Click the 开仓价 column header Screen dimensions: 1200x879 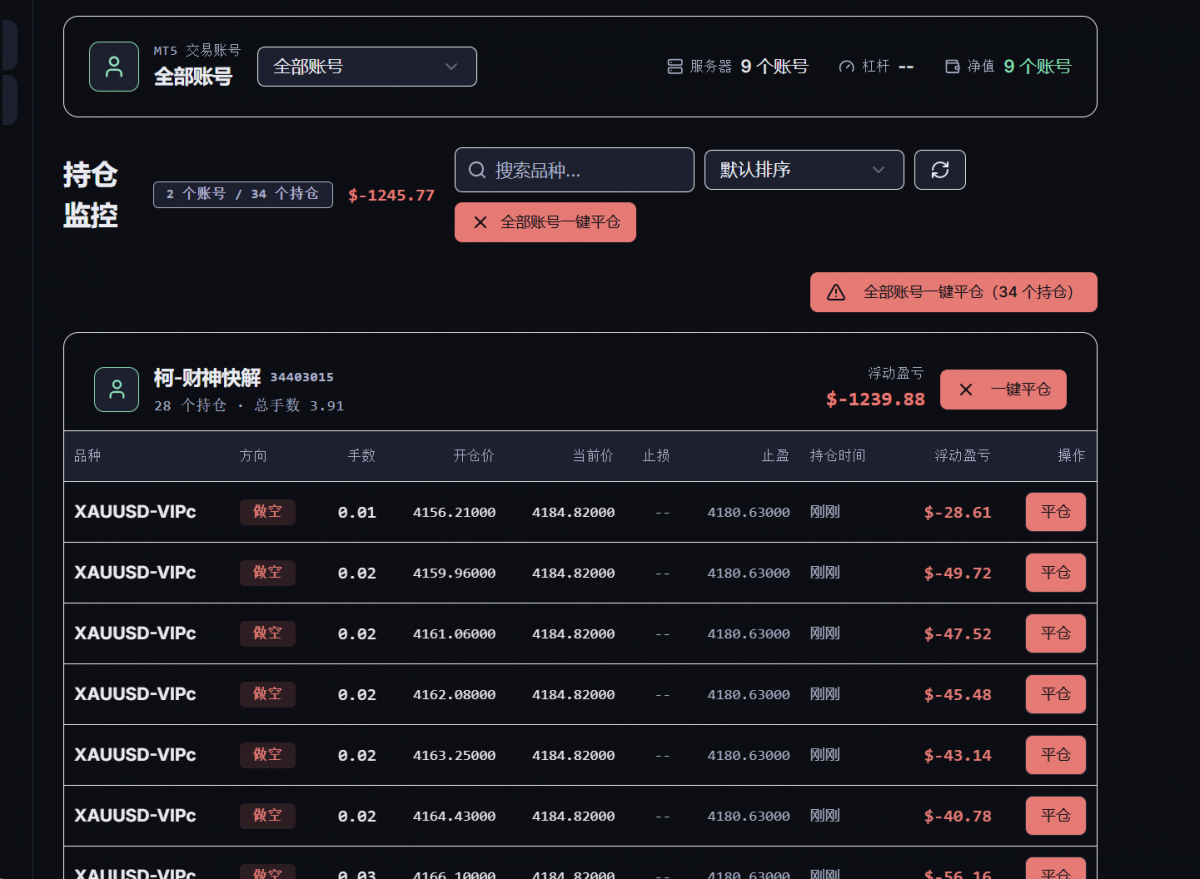click(x=474, y=456)
